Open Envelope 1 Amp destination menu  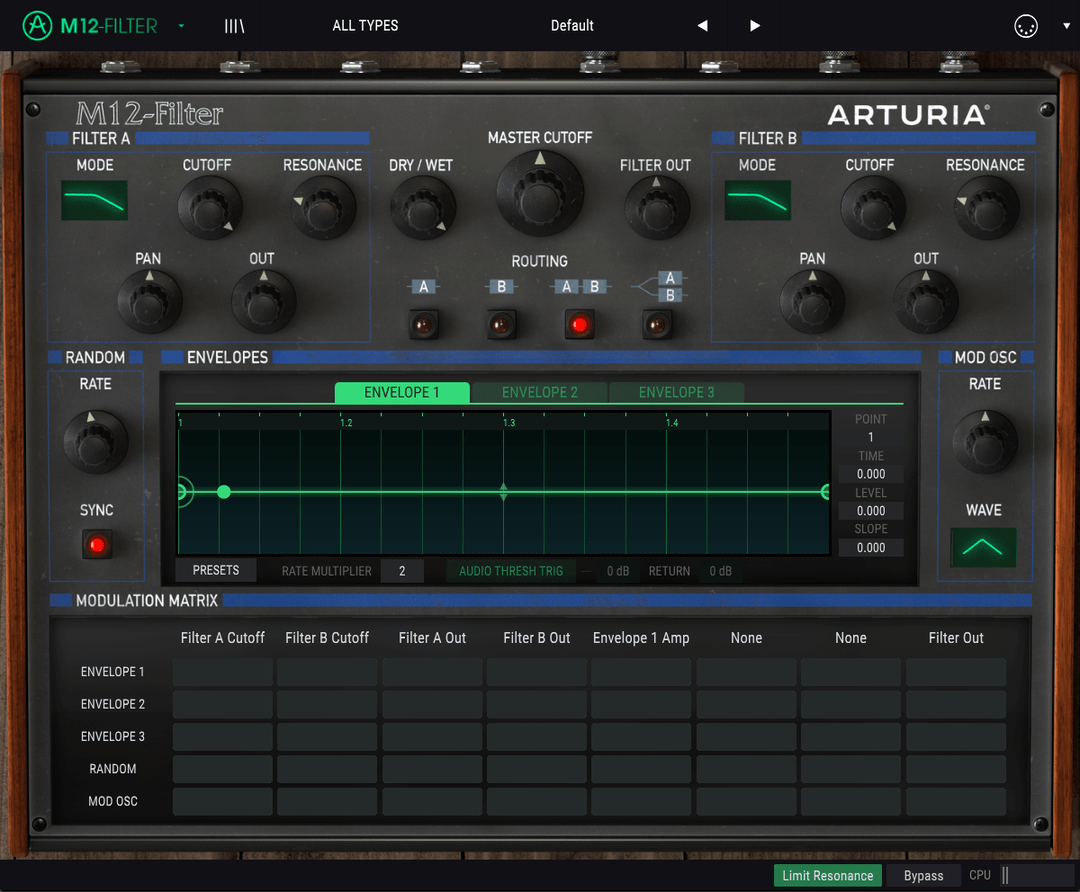click(x=641, y=638)
